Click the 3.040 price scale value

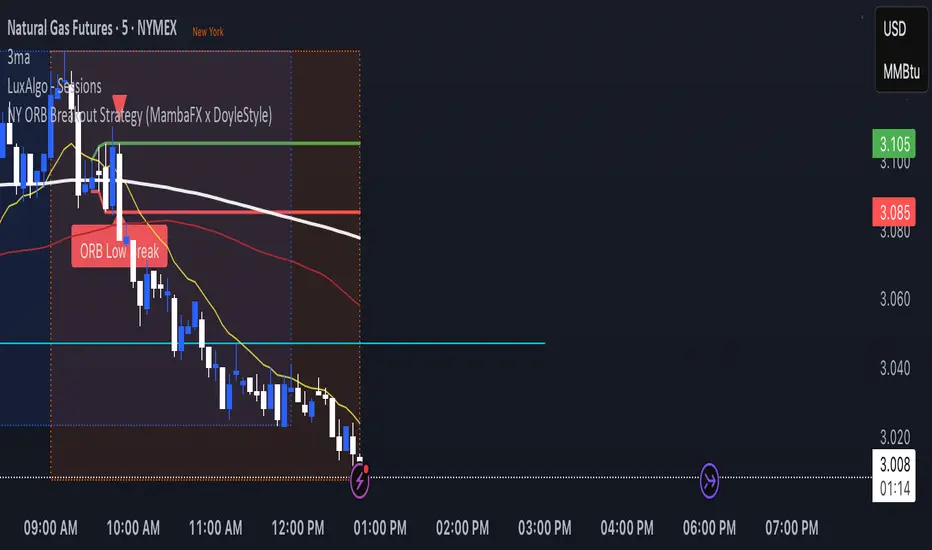[895, 369]
